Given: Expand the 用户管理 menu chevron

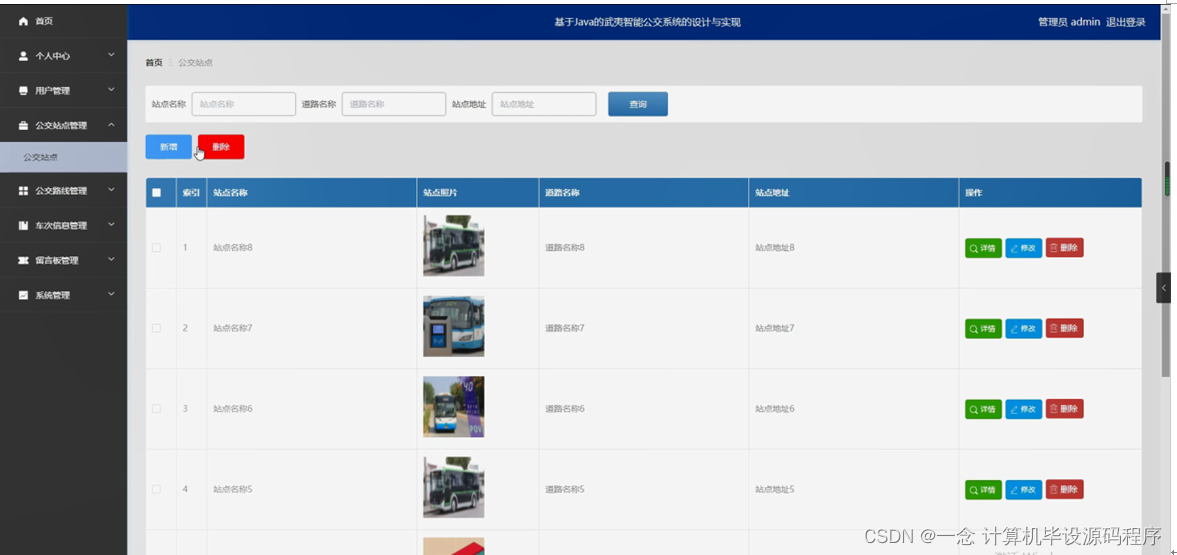Looking at the screenshot, I should (x=111, y=90).
